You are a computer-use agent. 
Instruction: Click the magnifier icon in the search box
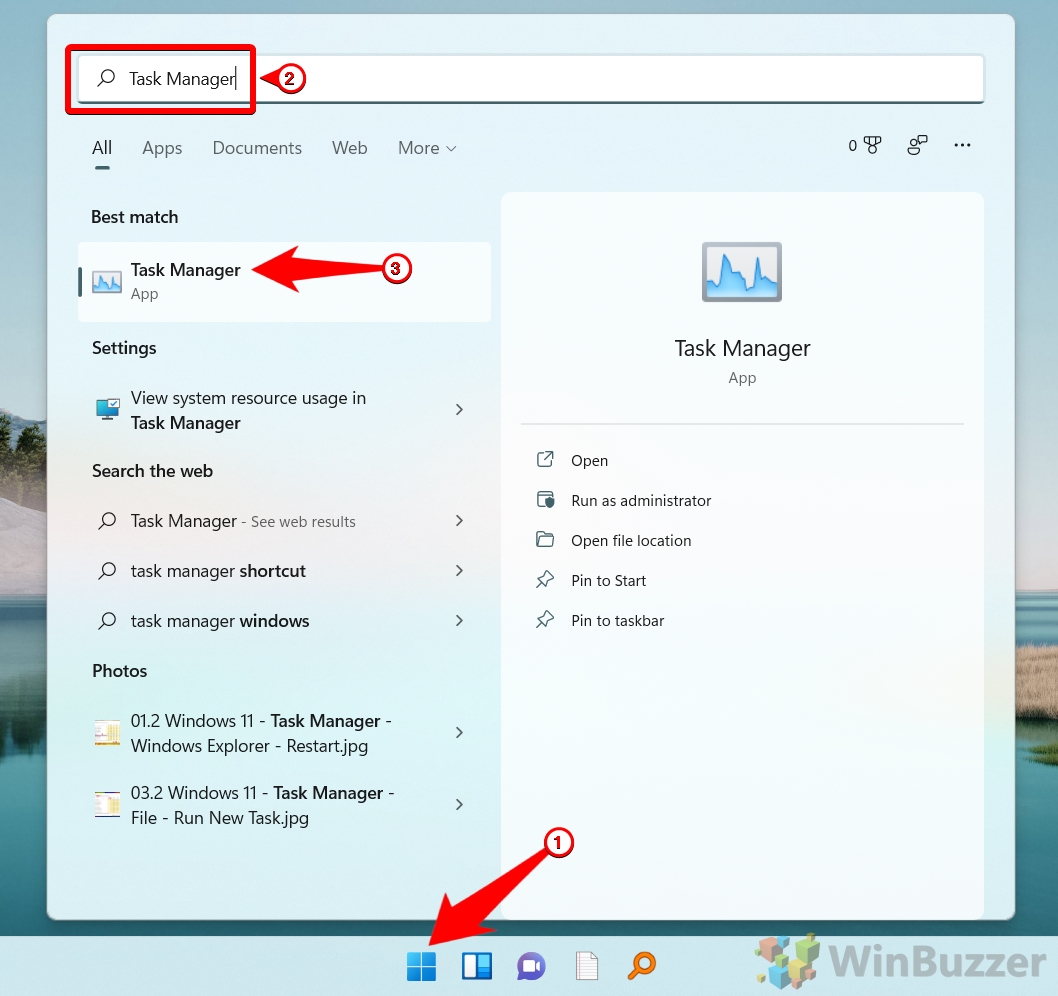[x=106, y=78]
